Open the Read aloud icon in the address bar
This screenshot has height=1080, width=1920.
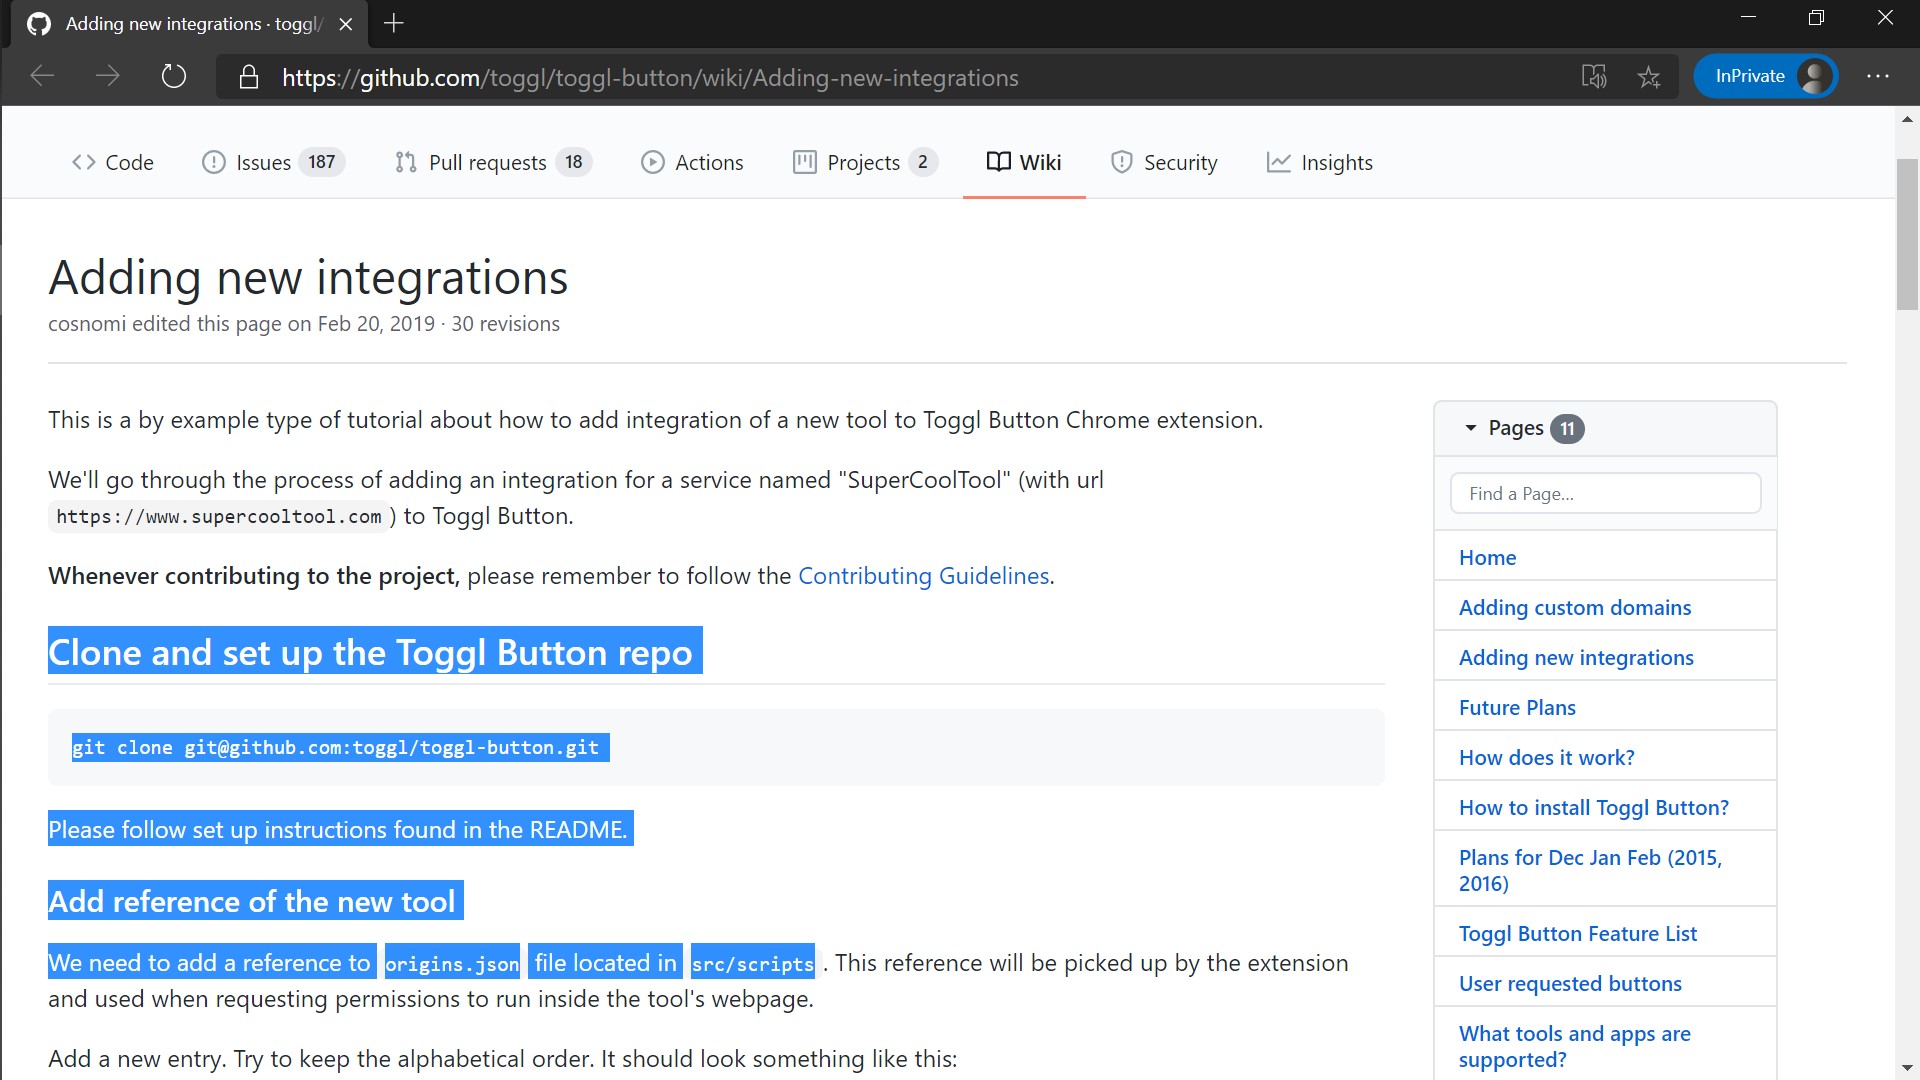(1596, 77)
